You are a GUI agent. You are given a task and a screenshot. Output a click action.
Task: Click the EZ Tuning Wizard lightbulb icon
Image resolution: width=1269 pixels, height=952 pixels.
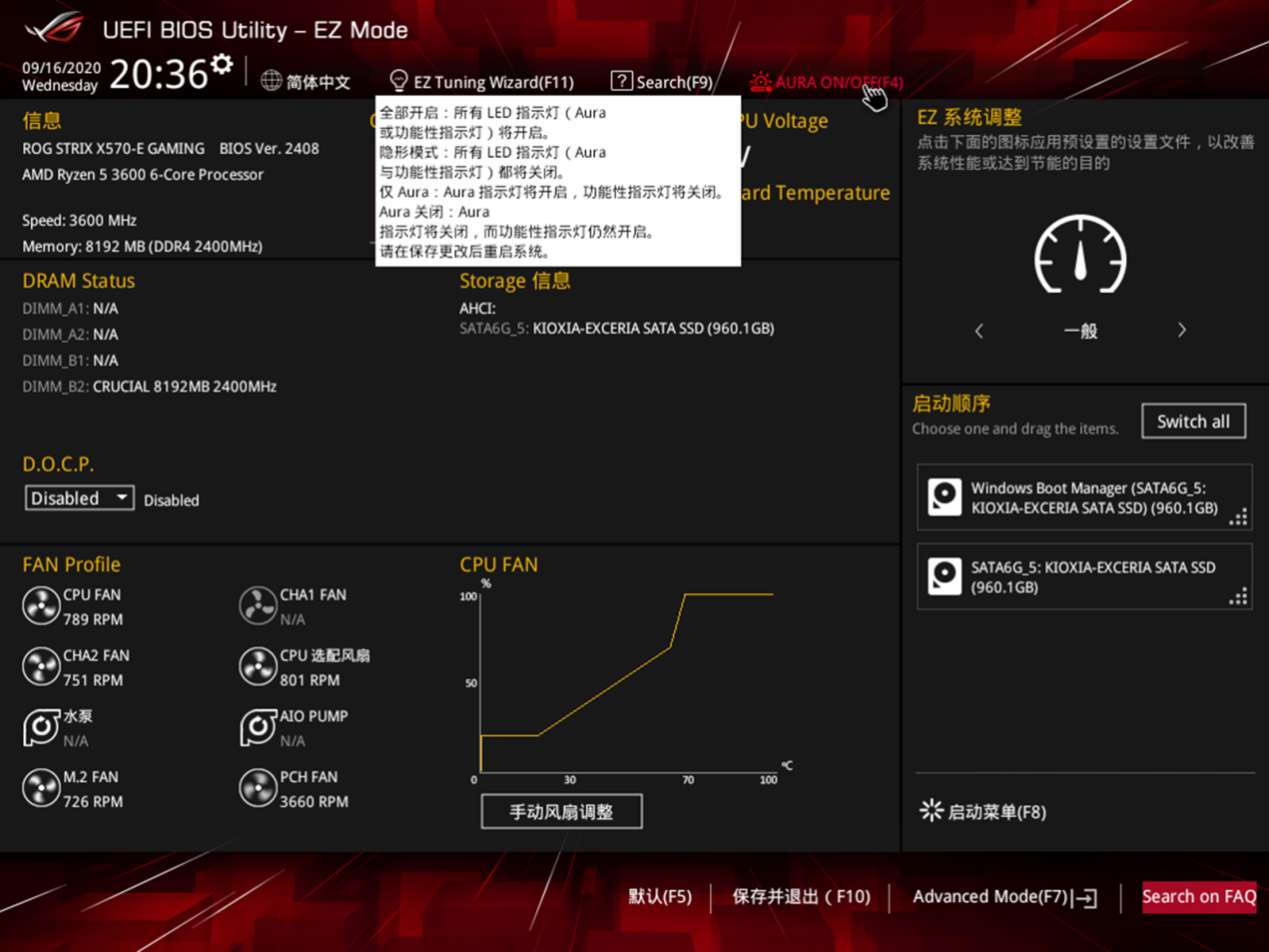[x=398, y=81]
